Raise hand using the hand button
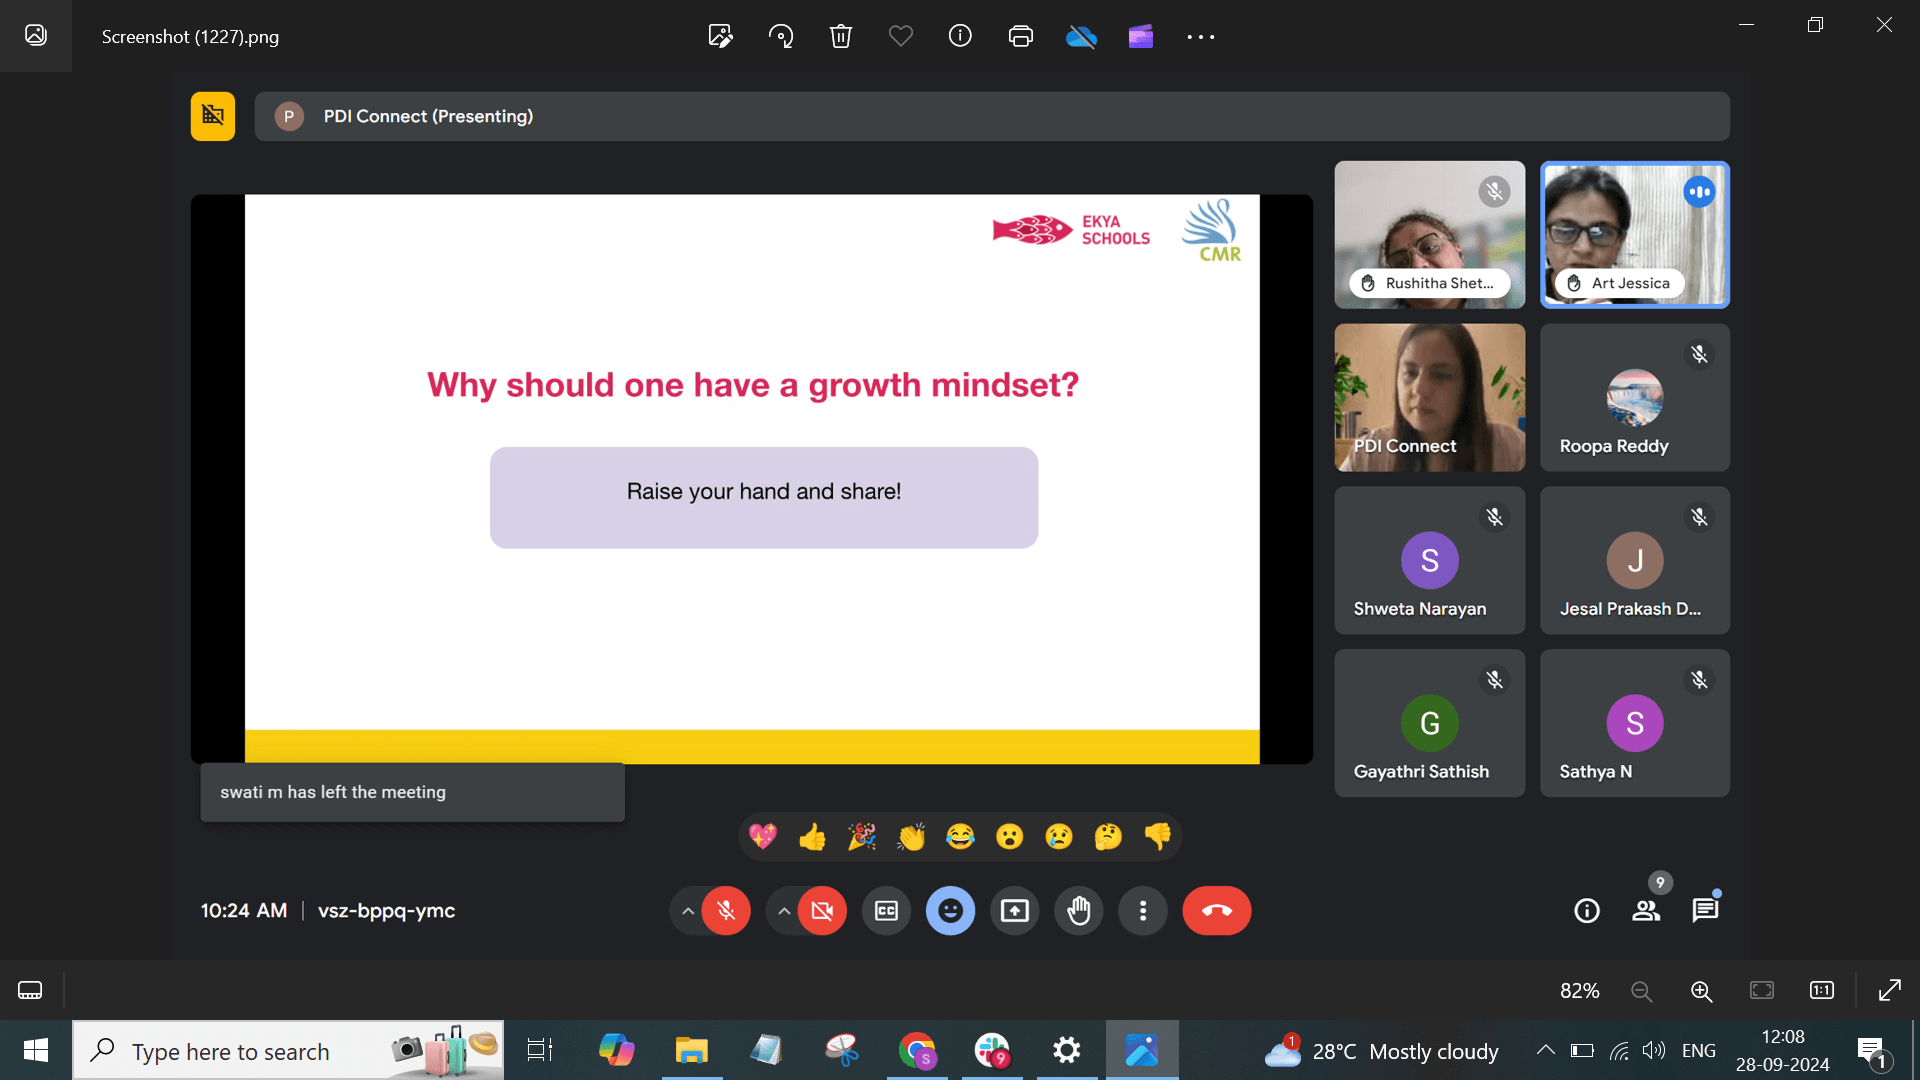 click(x=1079, y=911)
